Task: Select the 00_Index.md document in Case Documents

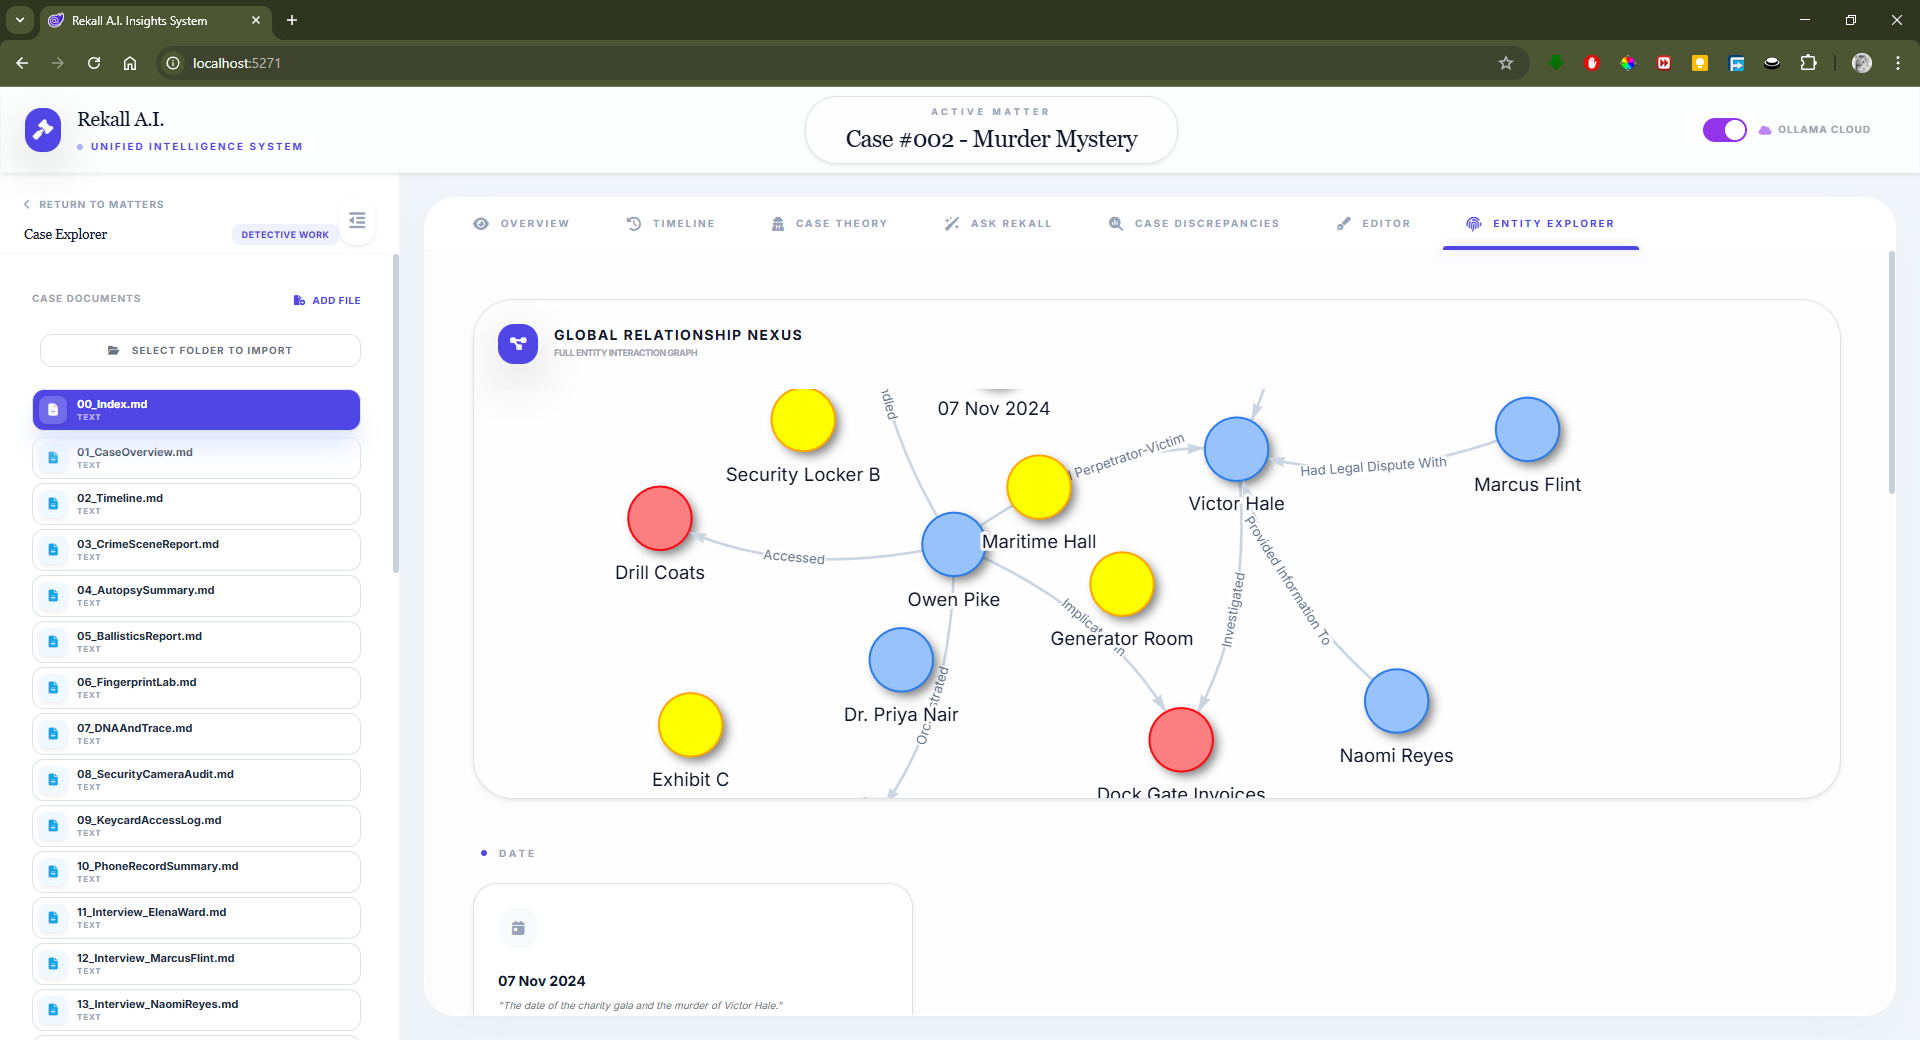Action: pyautogui.click(x=196, y=409)
